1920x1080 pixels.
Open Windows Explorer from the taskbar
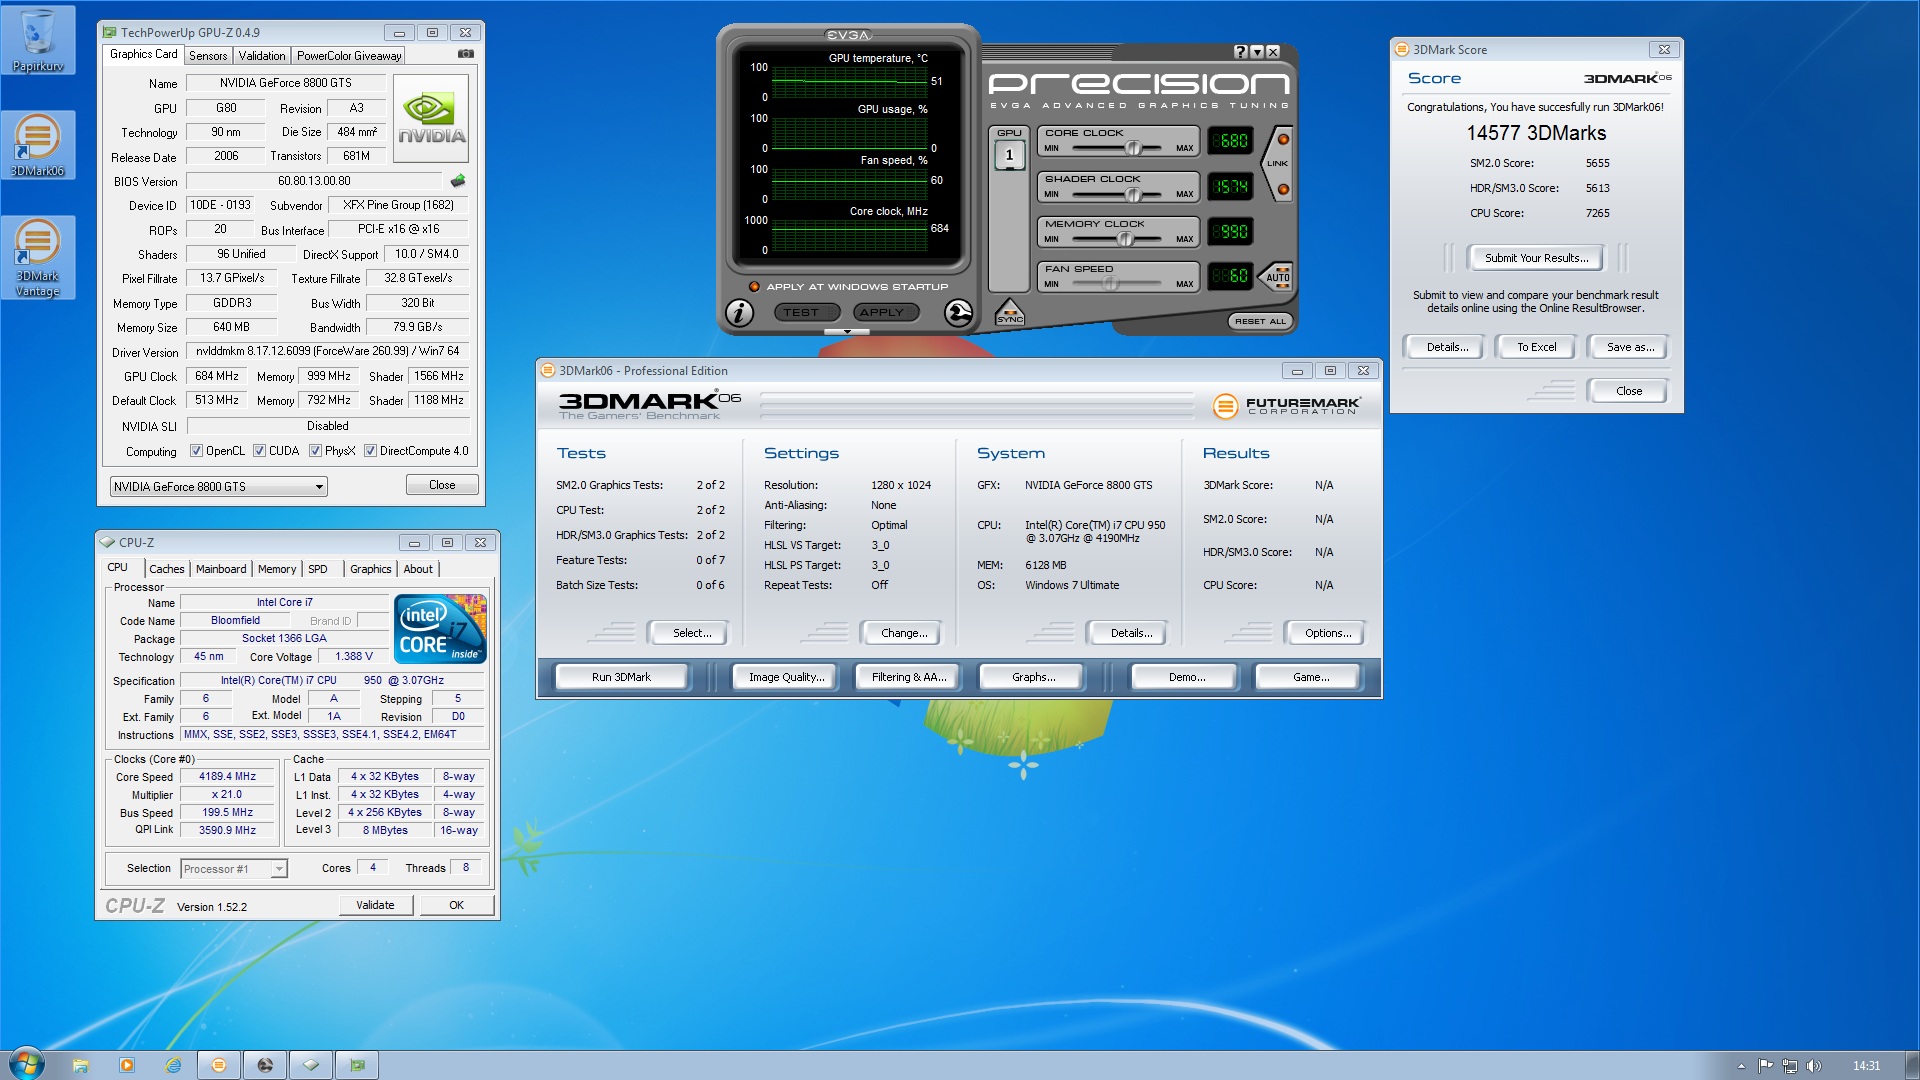click(x=80, y=1065)
